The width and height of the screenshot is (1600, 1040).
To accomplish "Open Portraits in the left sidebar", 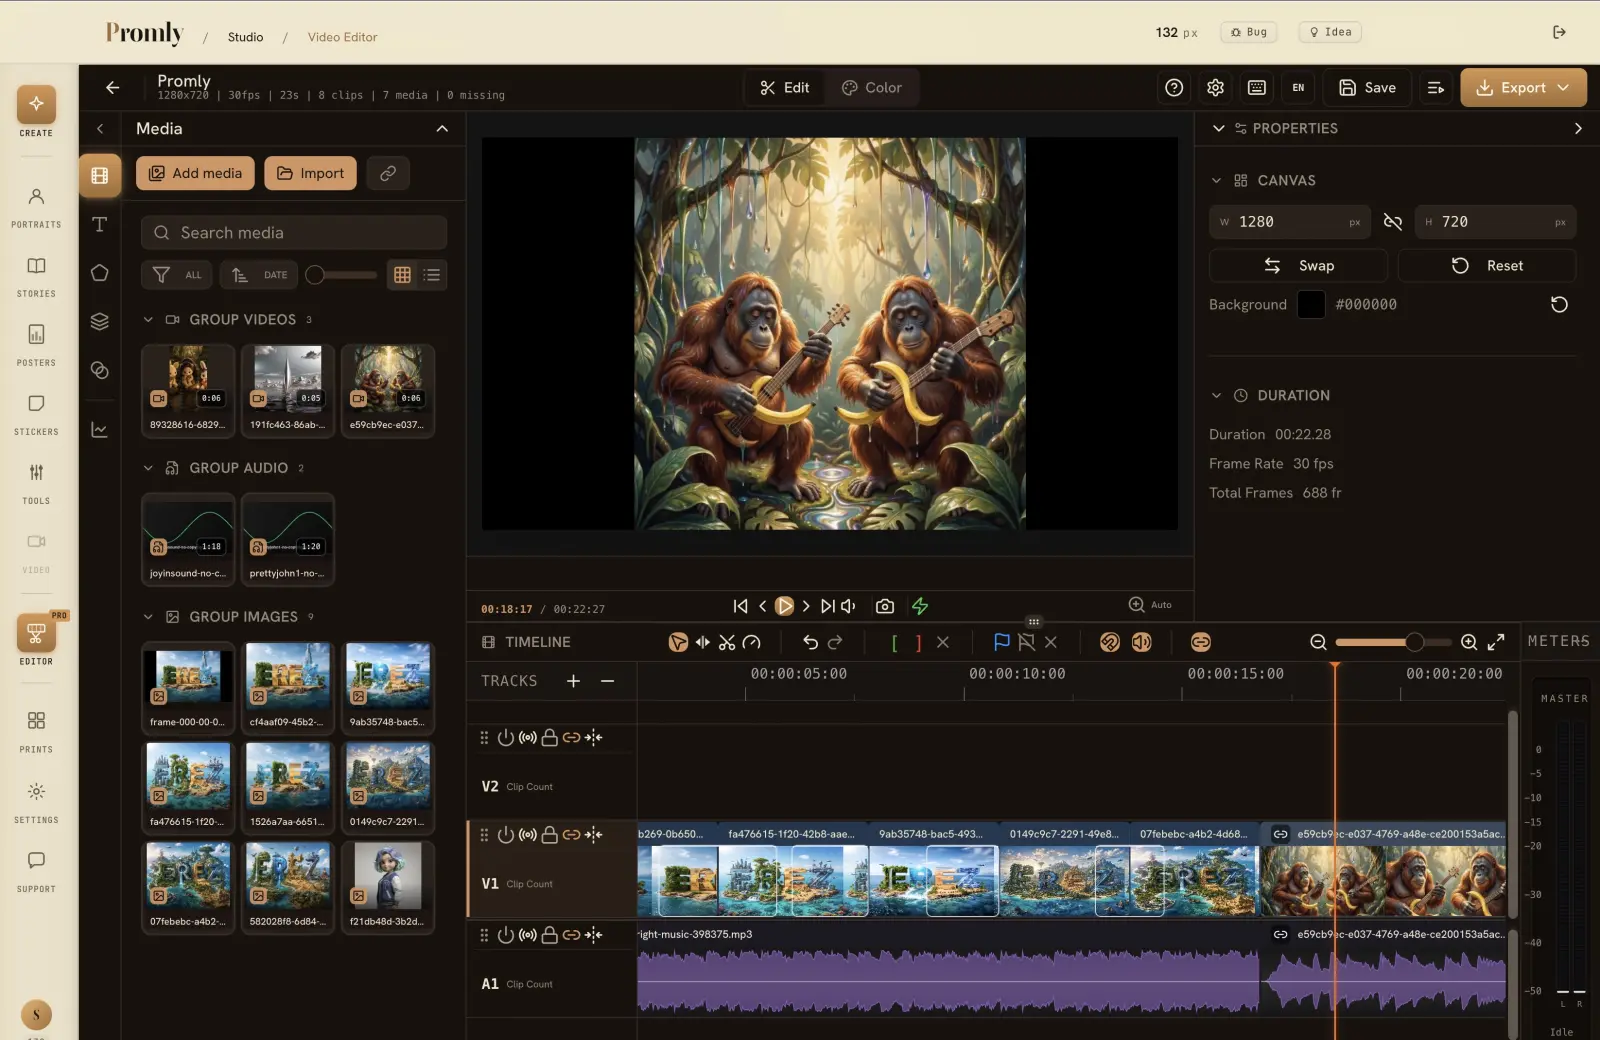I will [36, 208].
